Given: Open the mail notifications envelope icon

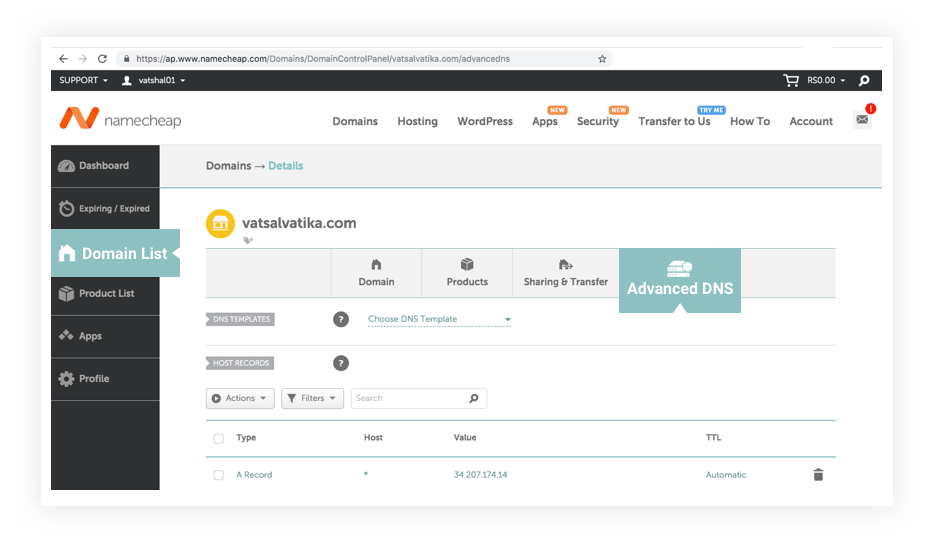Looking at the screenshot, I should click(862, 120).
